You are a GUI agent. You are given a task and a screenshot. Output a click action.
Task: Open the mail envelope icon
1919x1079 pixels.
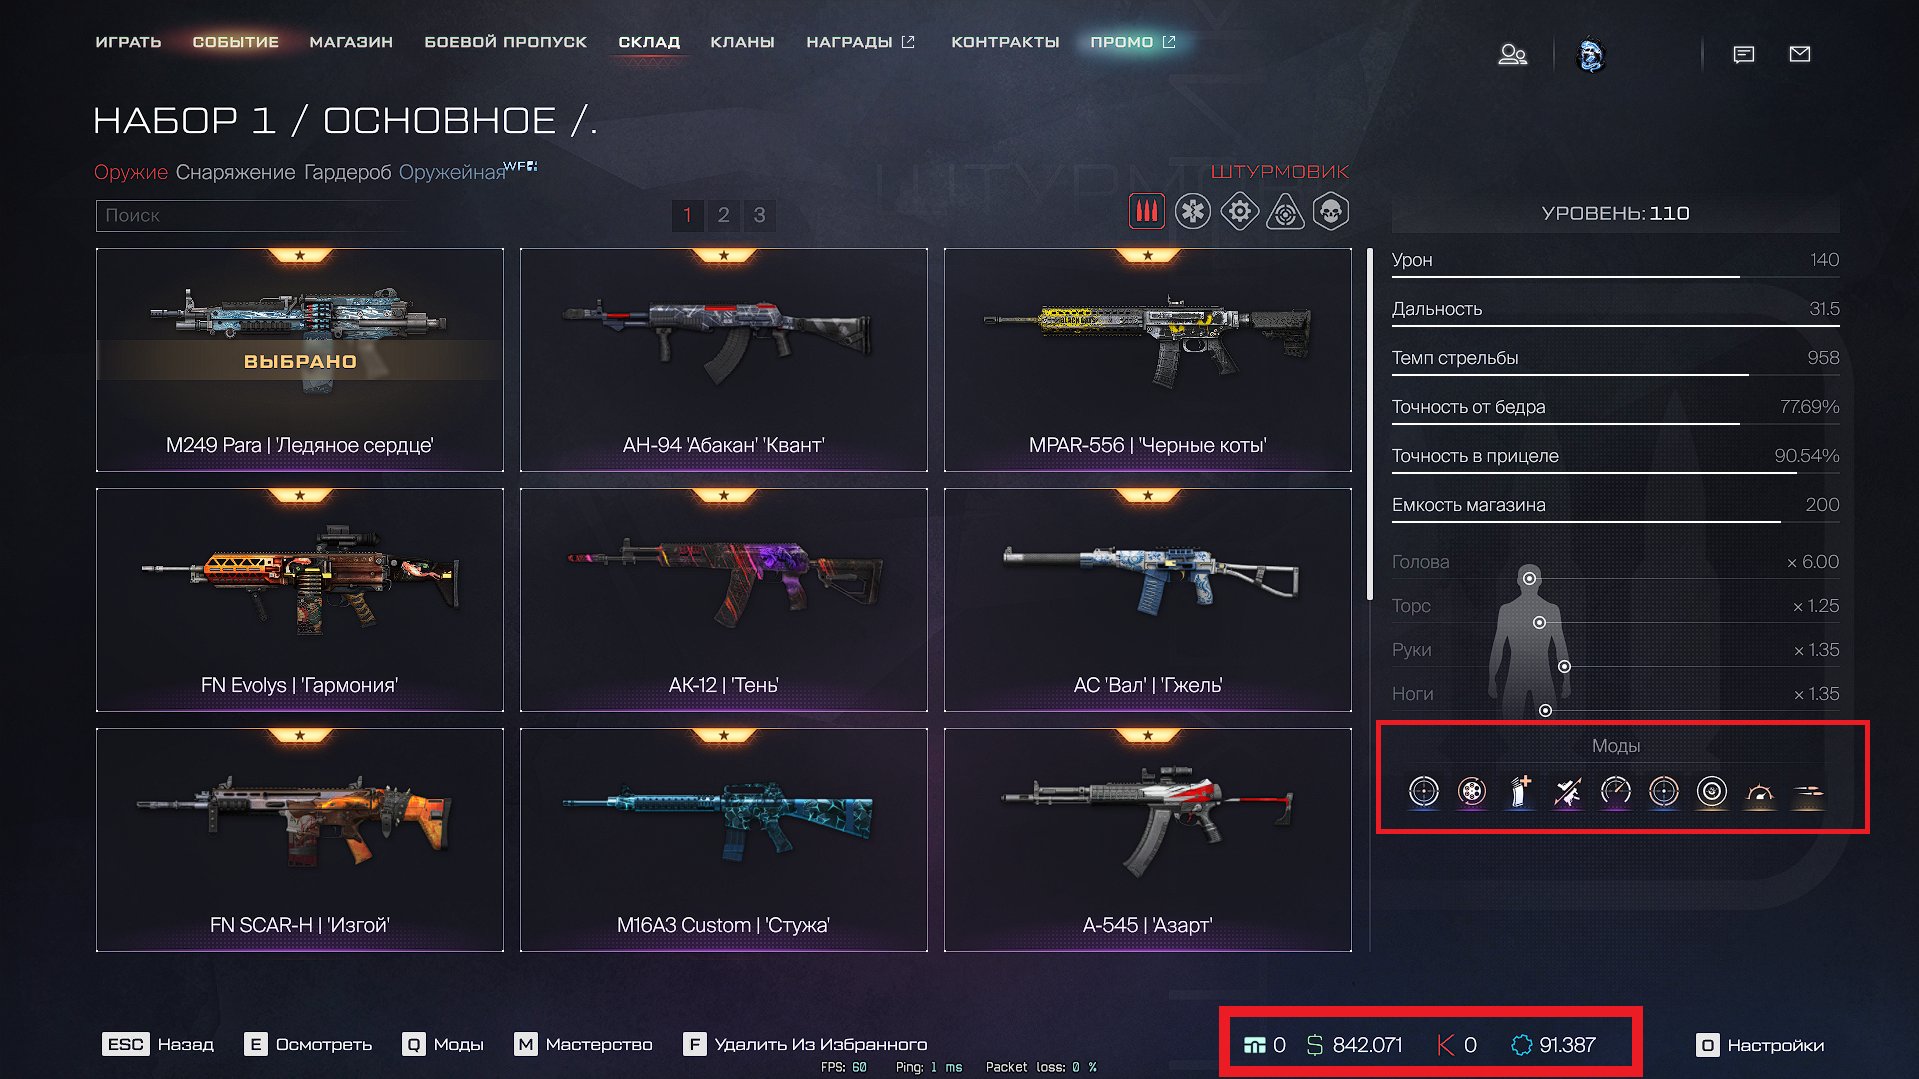coord(1800,54)
